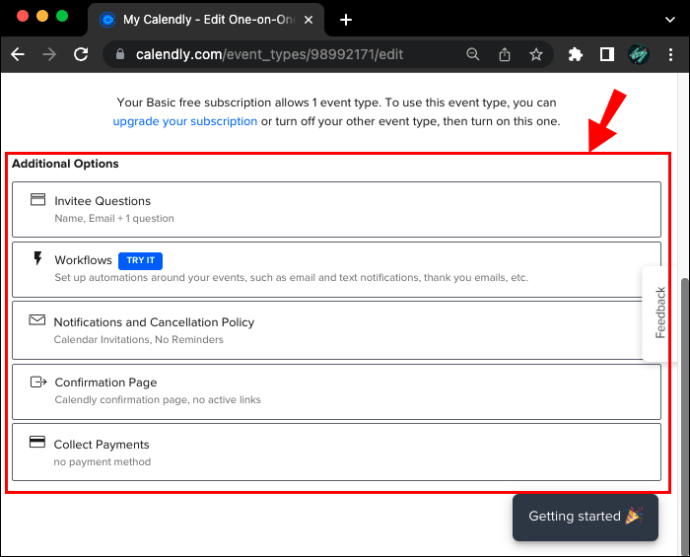Expand the tab search chevron
The height and width of the screenshot is (557, 690).
[670, 20]
